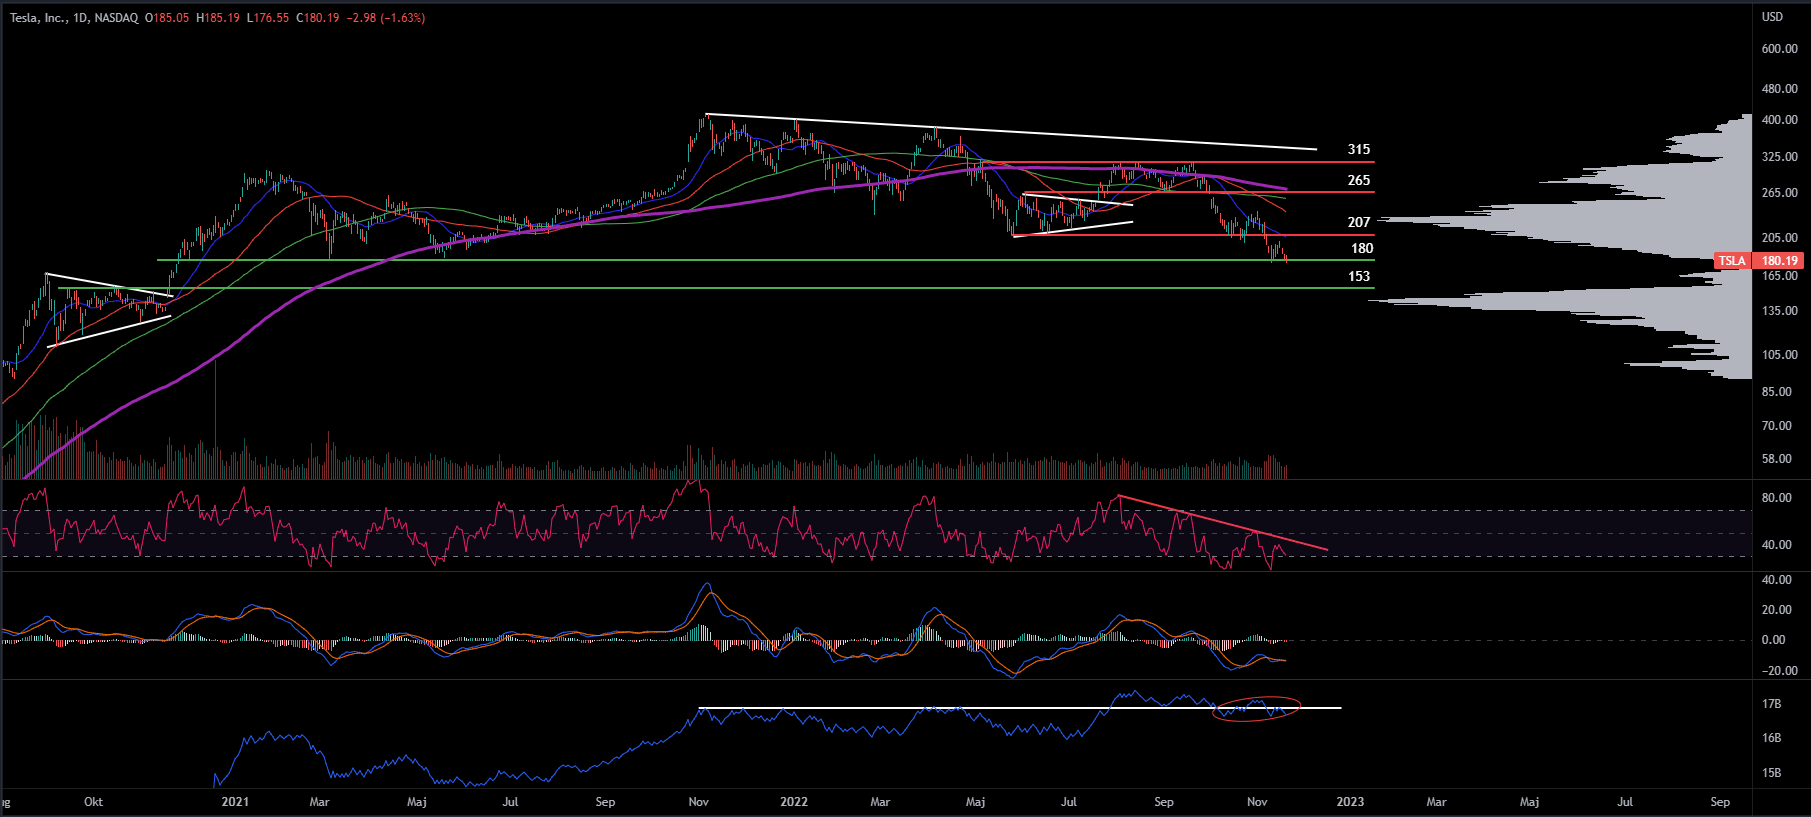Click the 600.00 price scale value

[1779, 49]
